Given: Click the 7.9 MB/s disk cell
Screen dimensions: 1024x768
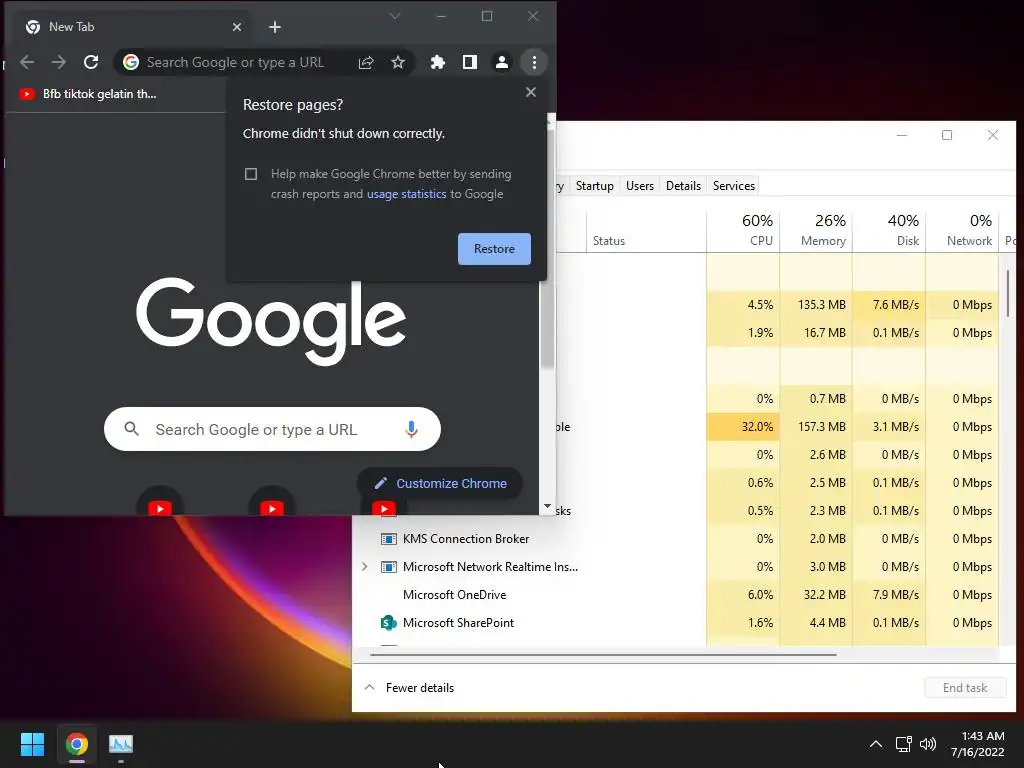Looking at the screenshot, I should click(x=889, y=595).
